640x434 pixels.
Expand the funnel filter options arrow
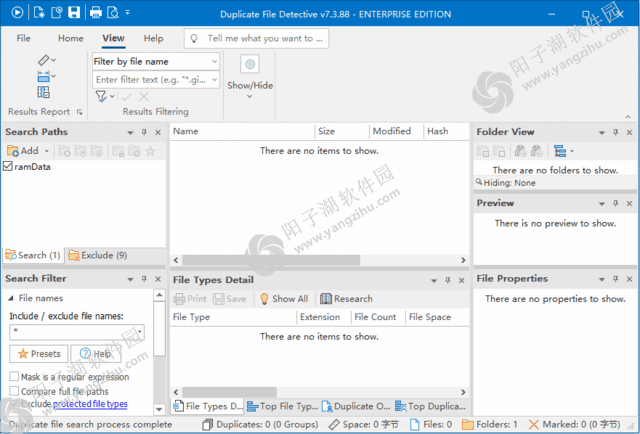pos(112,97)
